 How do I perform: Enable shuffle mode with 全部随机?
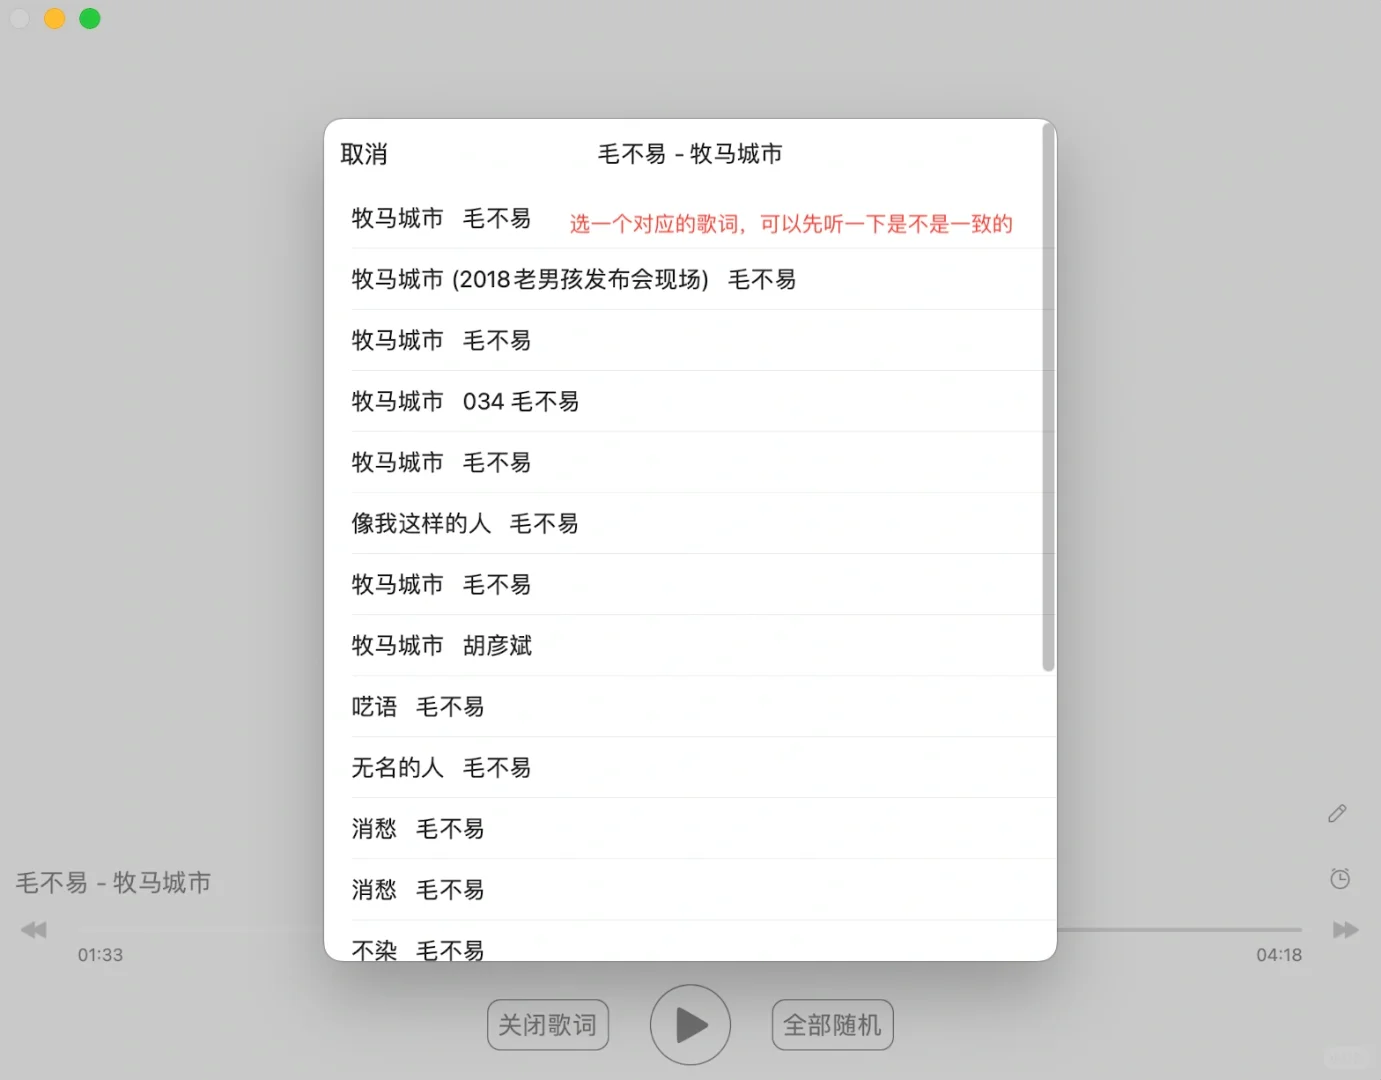832,1024
